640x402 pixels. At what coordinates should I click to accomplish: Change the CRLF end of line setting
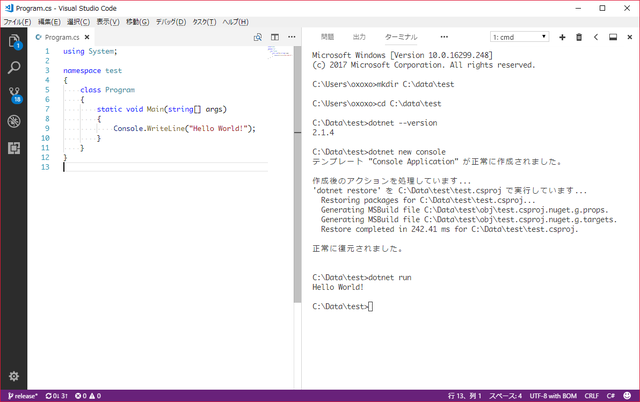pyautogui.click(x=591, y=396)
